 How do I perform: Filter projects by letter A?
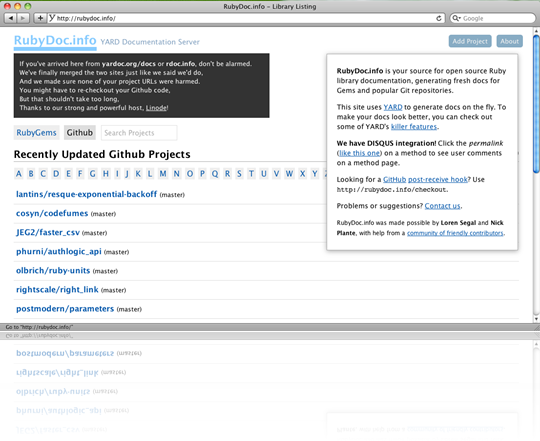tap(19, 174)
